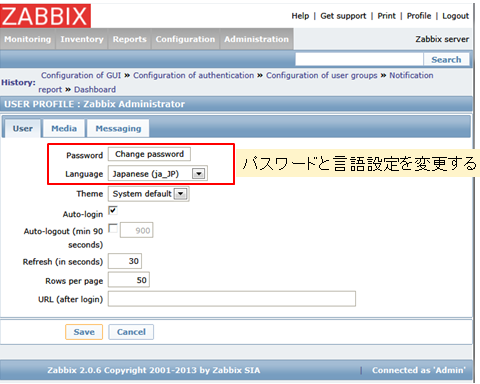This screenshot has width=480, height=384.
Task: Click the Zabbix 2.0.6 copyright footer link
Action: 154,370
